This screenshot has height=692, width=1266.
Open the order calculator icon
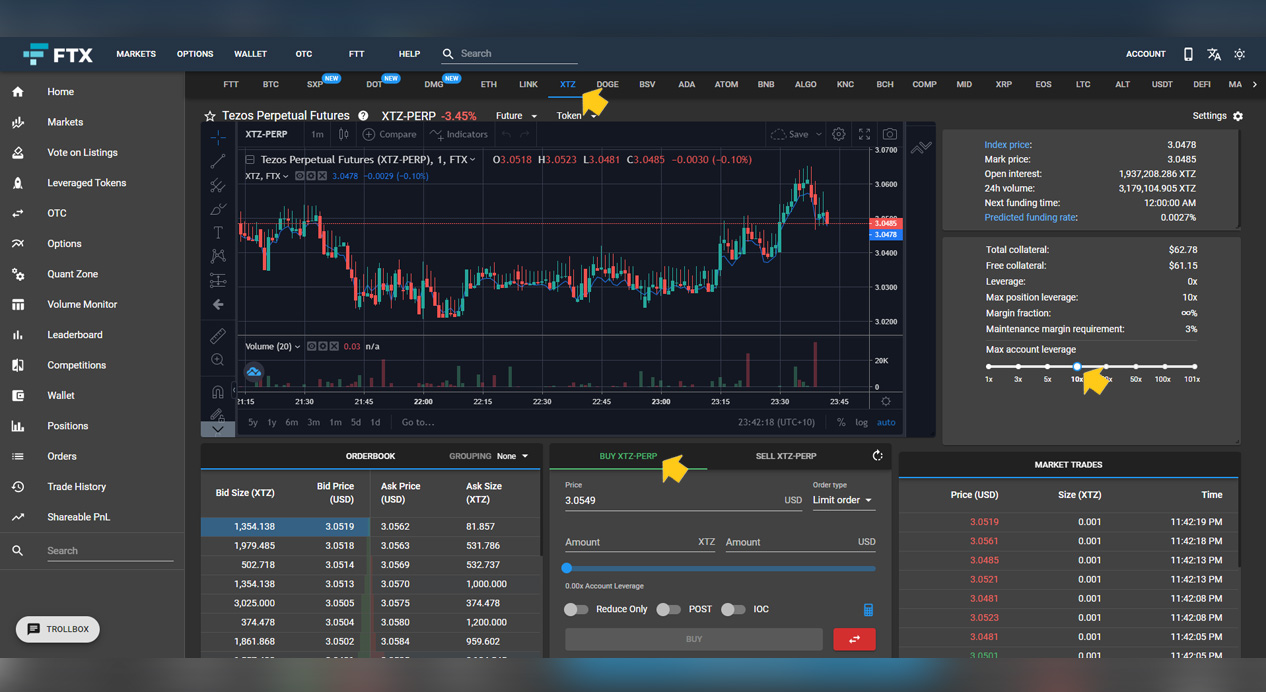pyautogui.click(x=868, y=610)
